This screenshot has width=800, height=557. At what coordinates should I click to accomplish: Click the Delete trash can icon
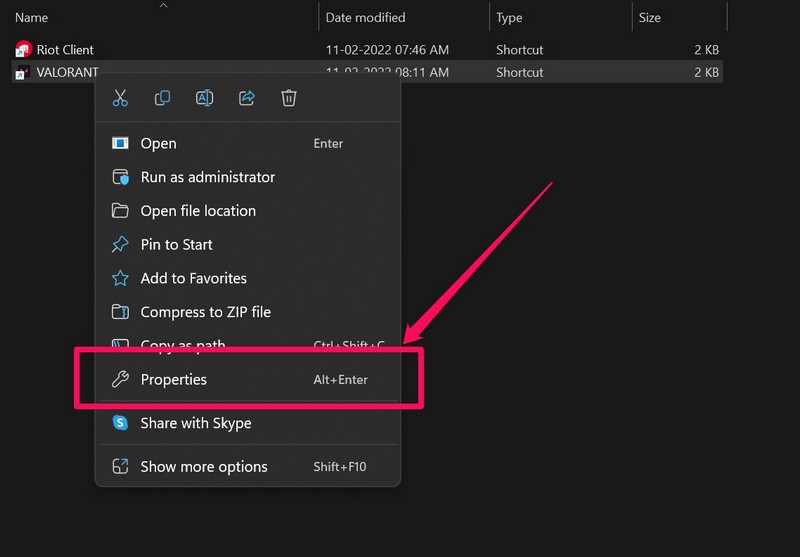pyautogui.click(x=289, y=98)
